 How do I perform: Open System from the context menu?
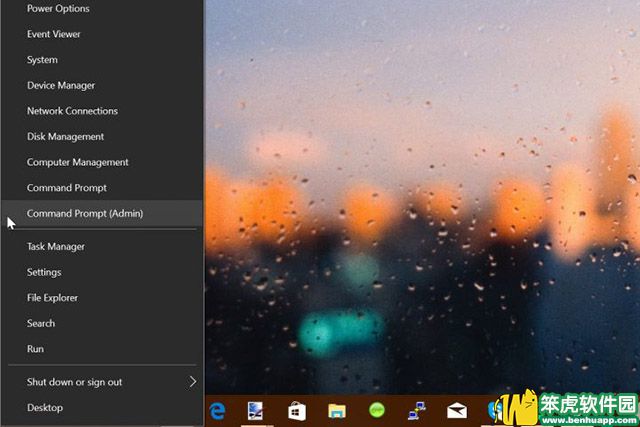pos(42,60)
